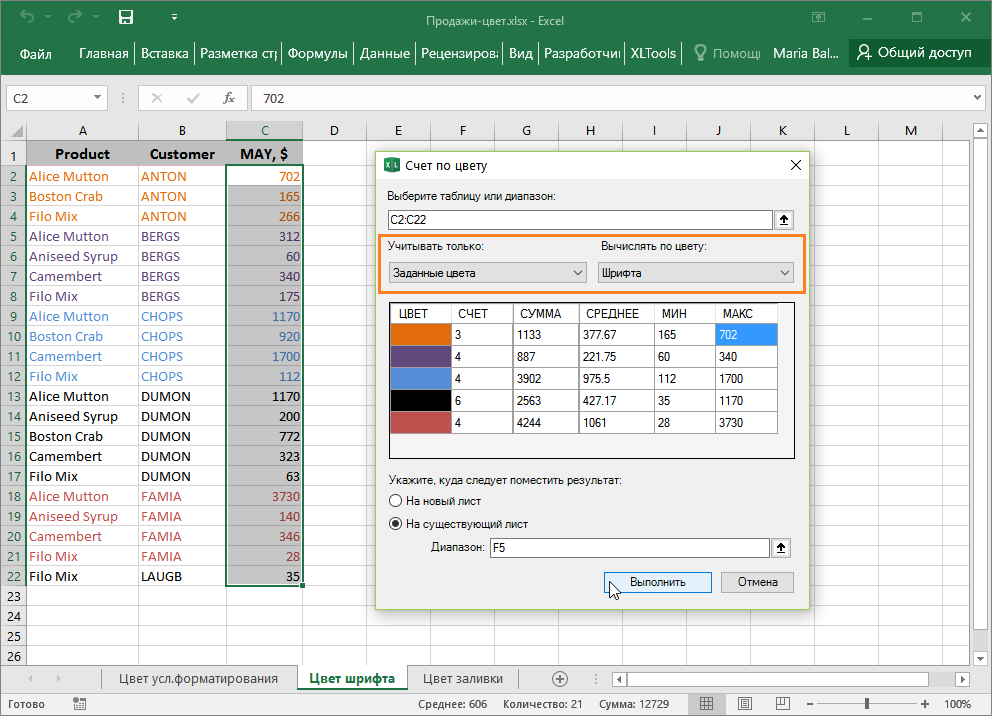Image resolution: width=992 pixels, height=716 pixels.
Task: Click the Помощь lightbulb icon on ribbon
Action: click(698, 54)
